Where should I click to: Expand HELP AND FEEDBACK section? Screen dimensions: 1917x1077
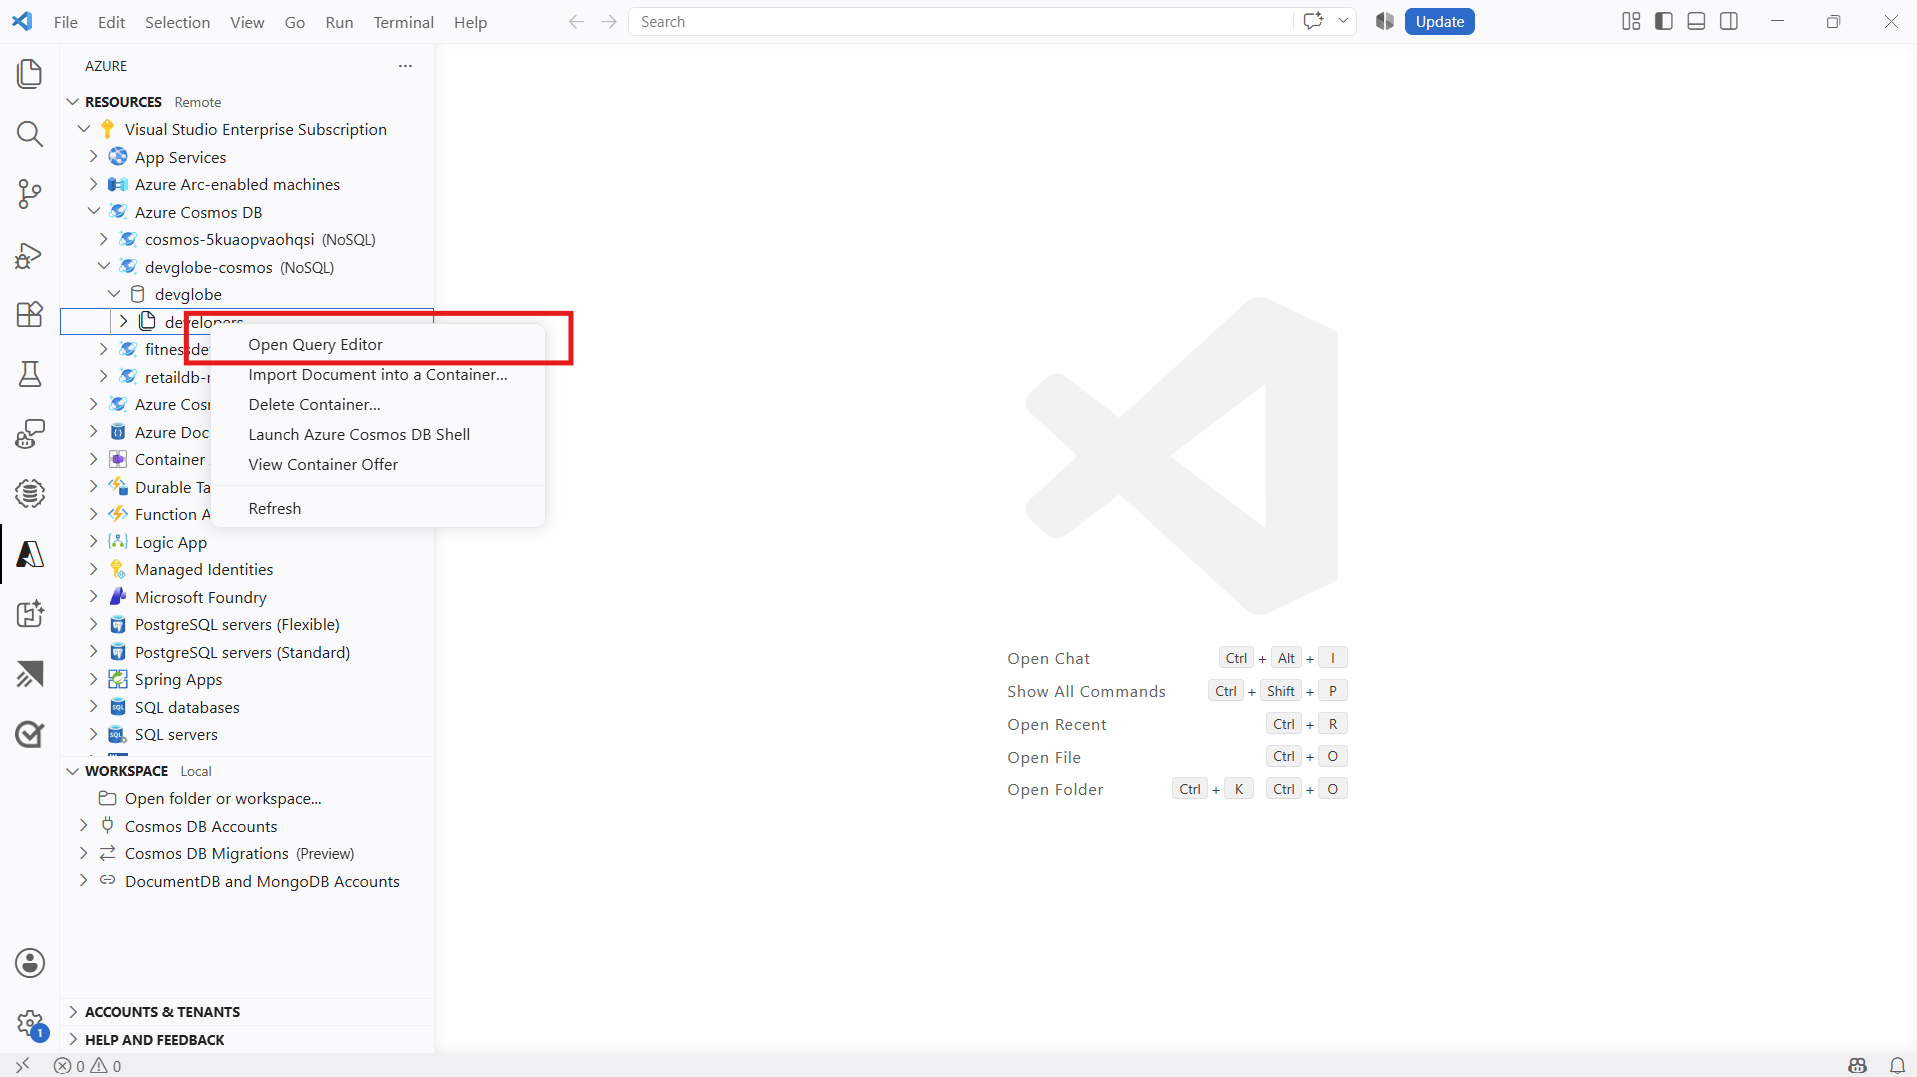pos(73,1040)
